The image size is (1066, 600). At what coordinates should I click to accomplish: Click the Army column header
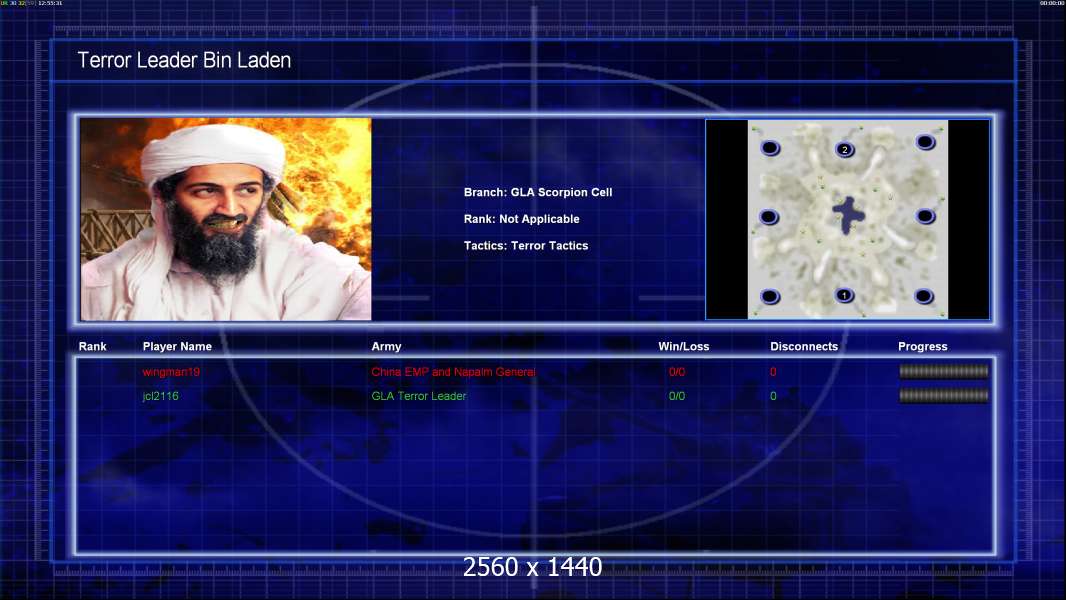386,347
